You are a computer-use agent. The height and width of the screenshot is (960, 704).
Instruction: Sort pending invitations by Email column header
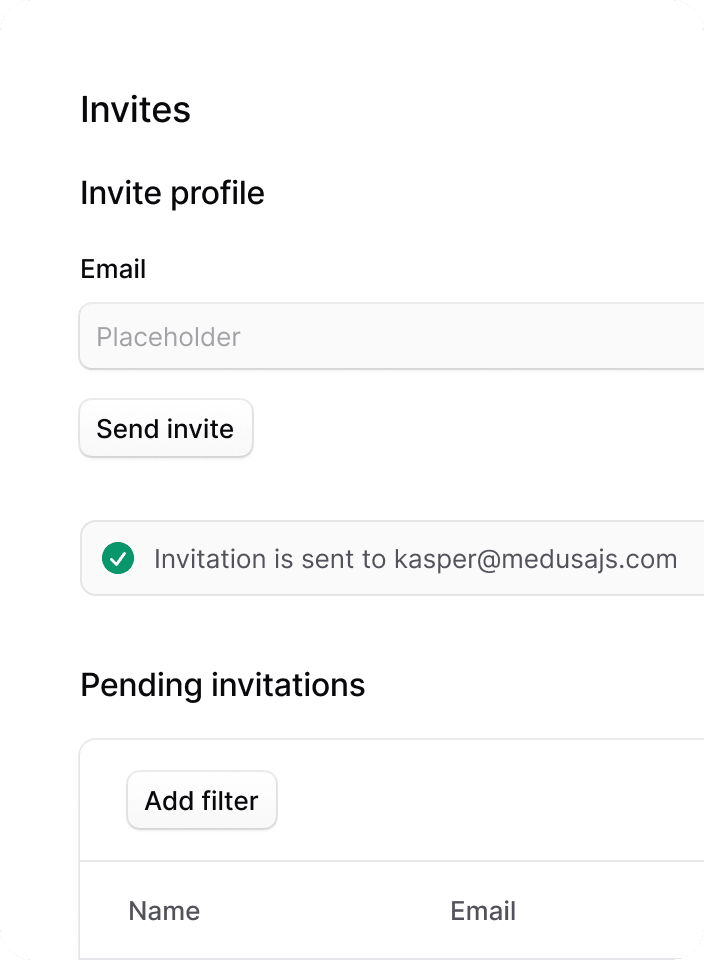[x=483, y=910]
